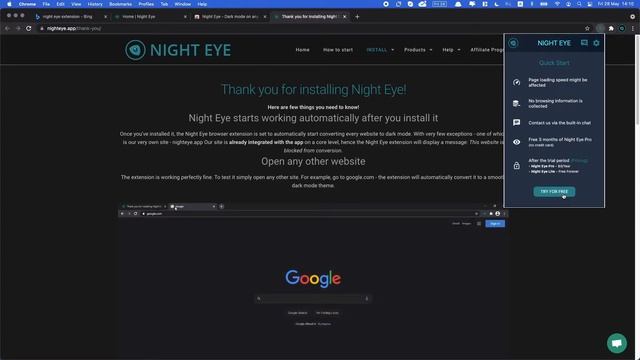The height and width of the screenshot is (360, 640).
Task: Open the File menu
Action: [x=46, y=4]
